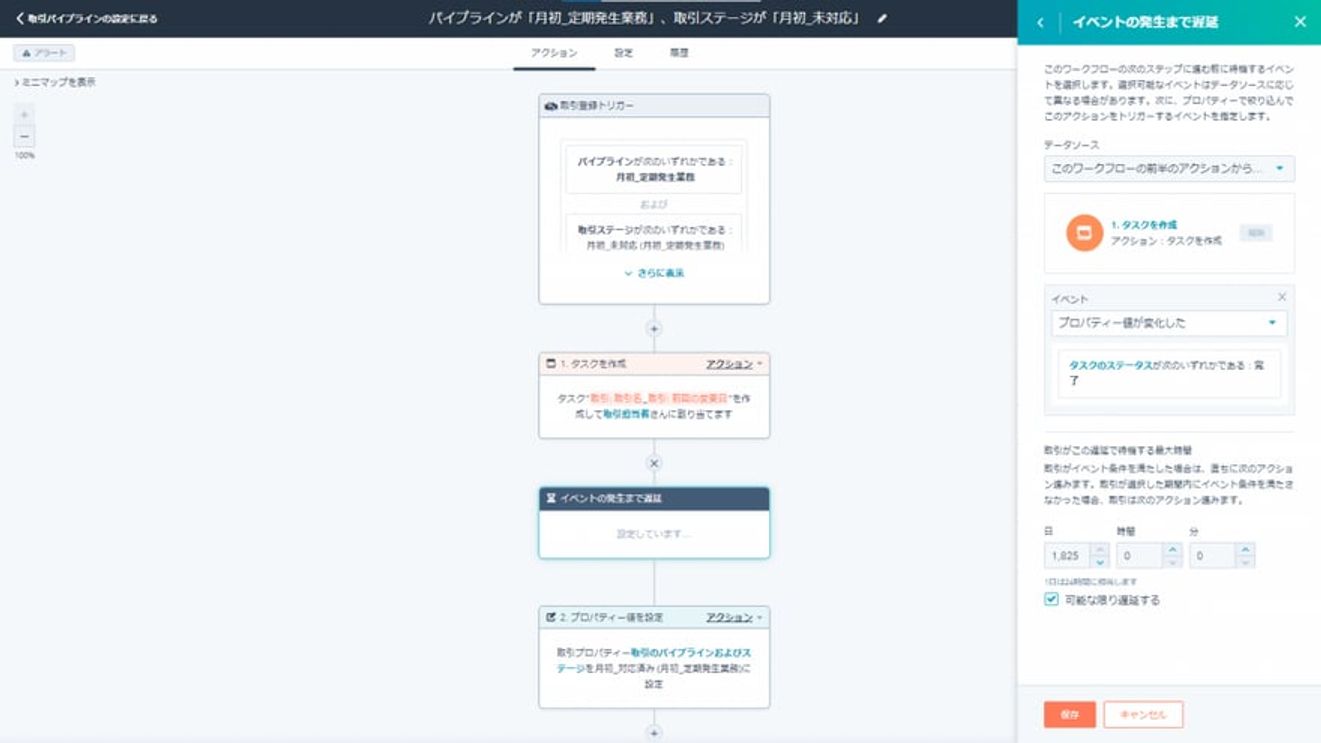The image size is (1321, 743).
Task: Expand ミニマップを表示 minimap toggle
Action: [x=56, y=82]
